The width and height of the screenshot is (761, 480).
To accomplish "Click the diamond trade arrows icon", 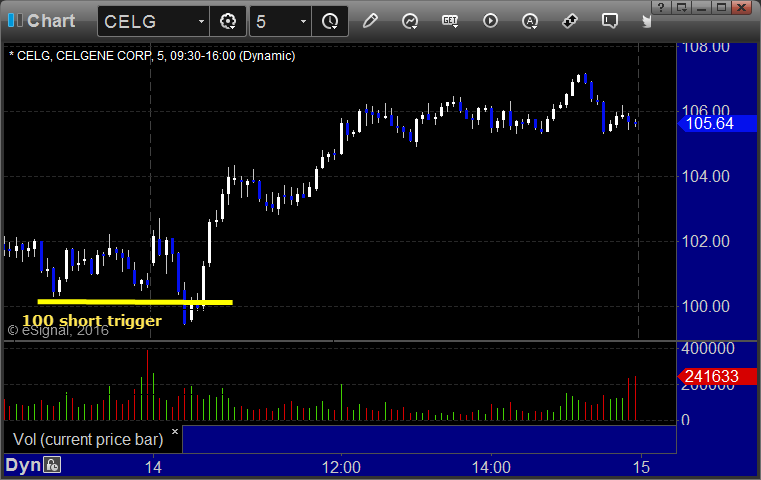I will [570, 21].
